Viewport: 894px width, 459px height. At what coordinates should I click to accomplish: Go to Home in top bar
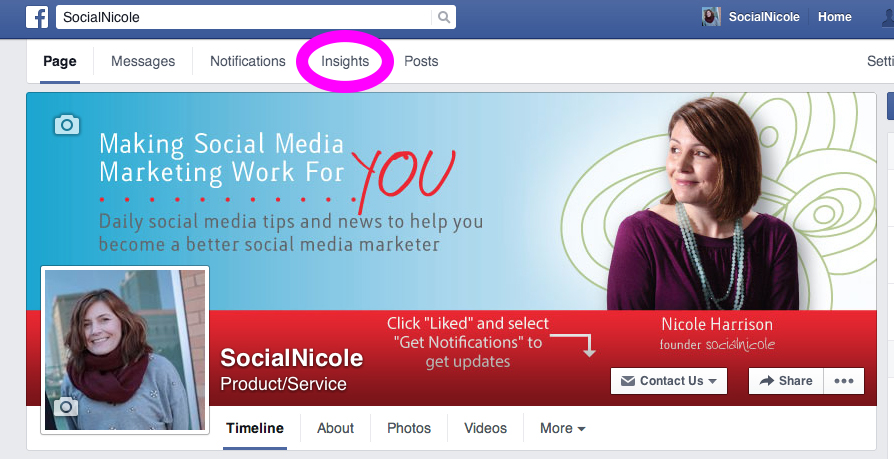coord(834,17)
